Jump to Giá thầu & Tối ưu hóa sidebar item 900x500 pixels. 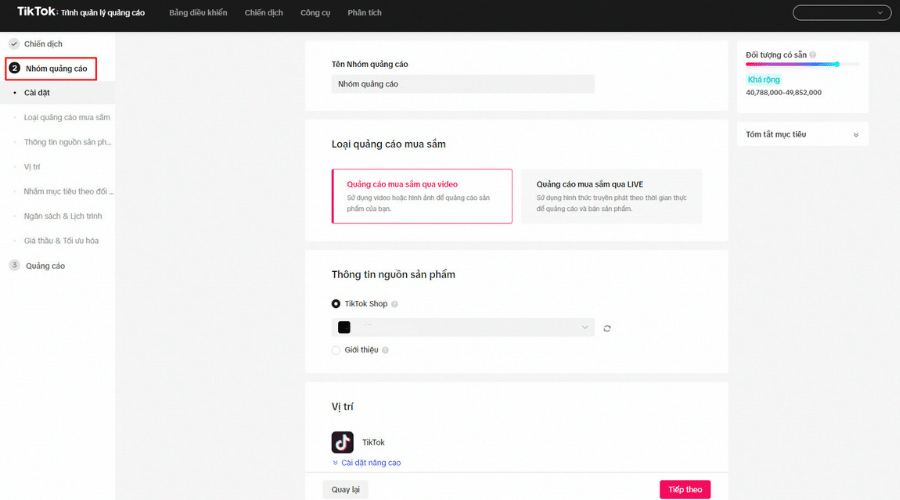click(x=61, y=241)
